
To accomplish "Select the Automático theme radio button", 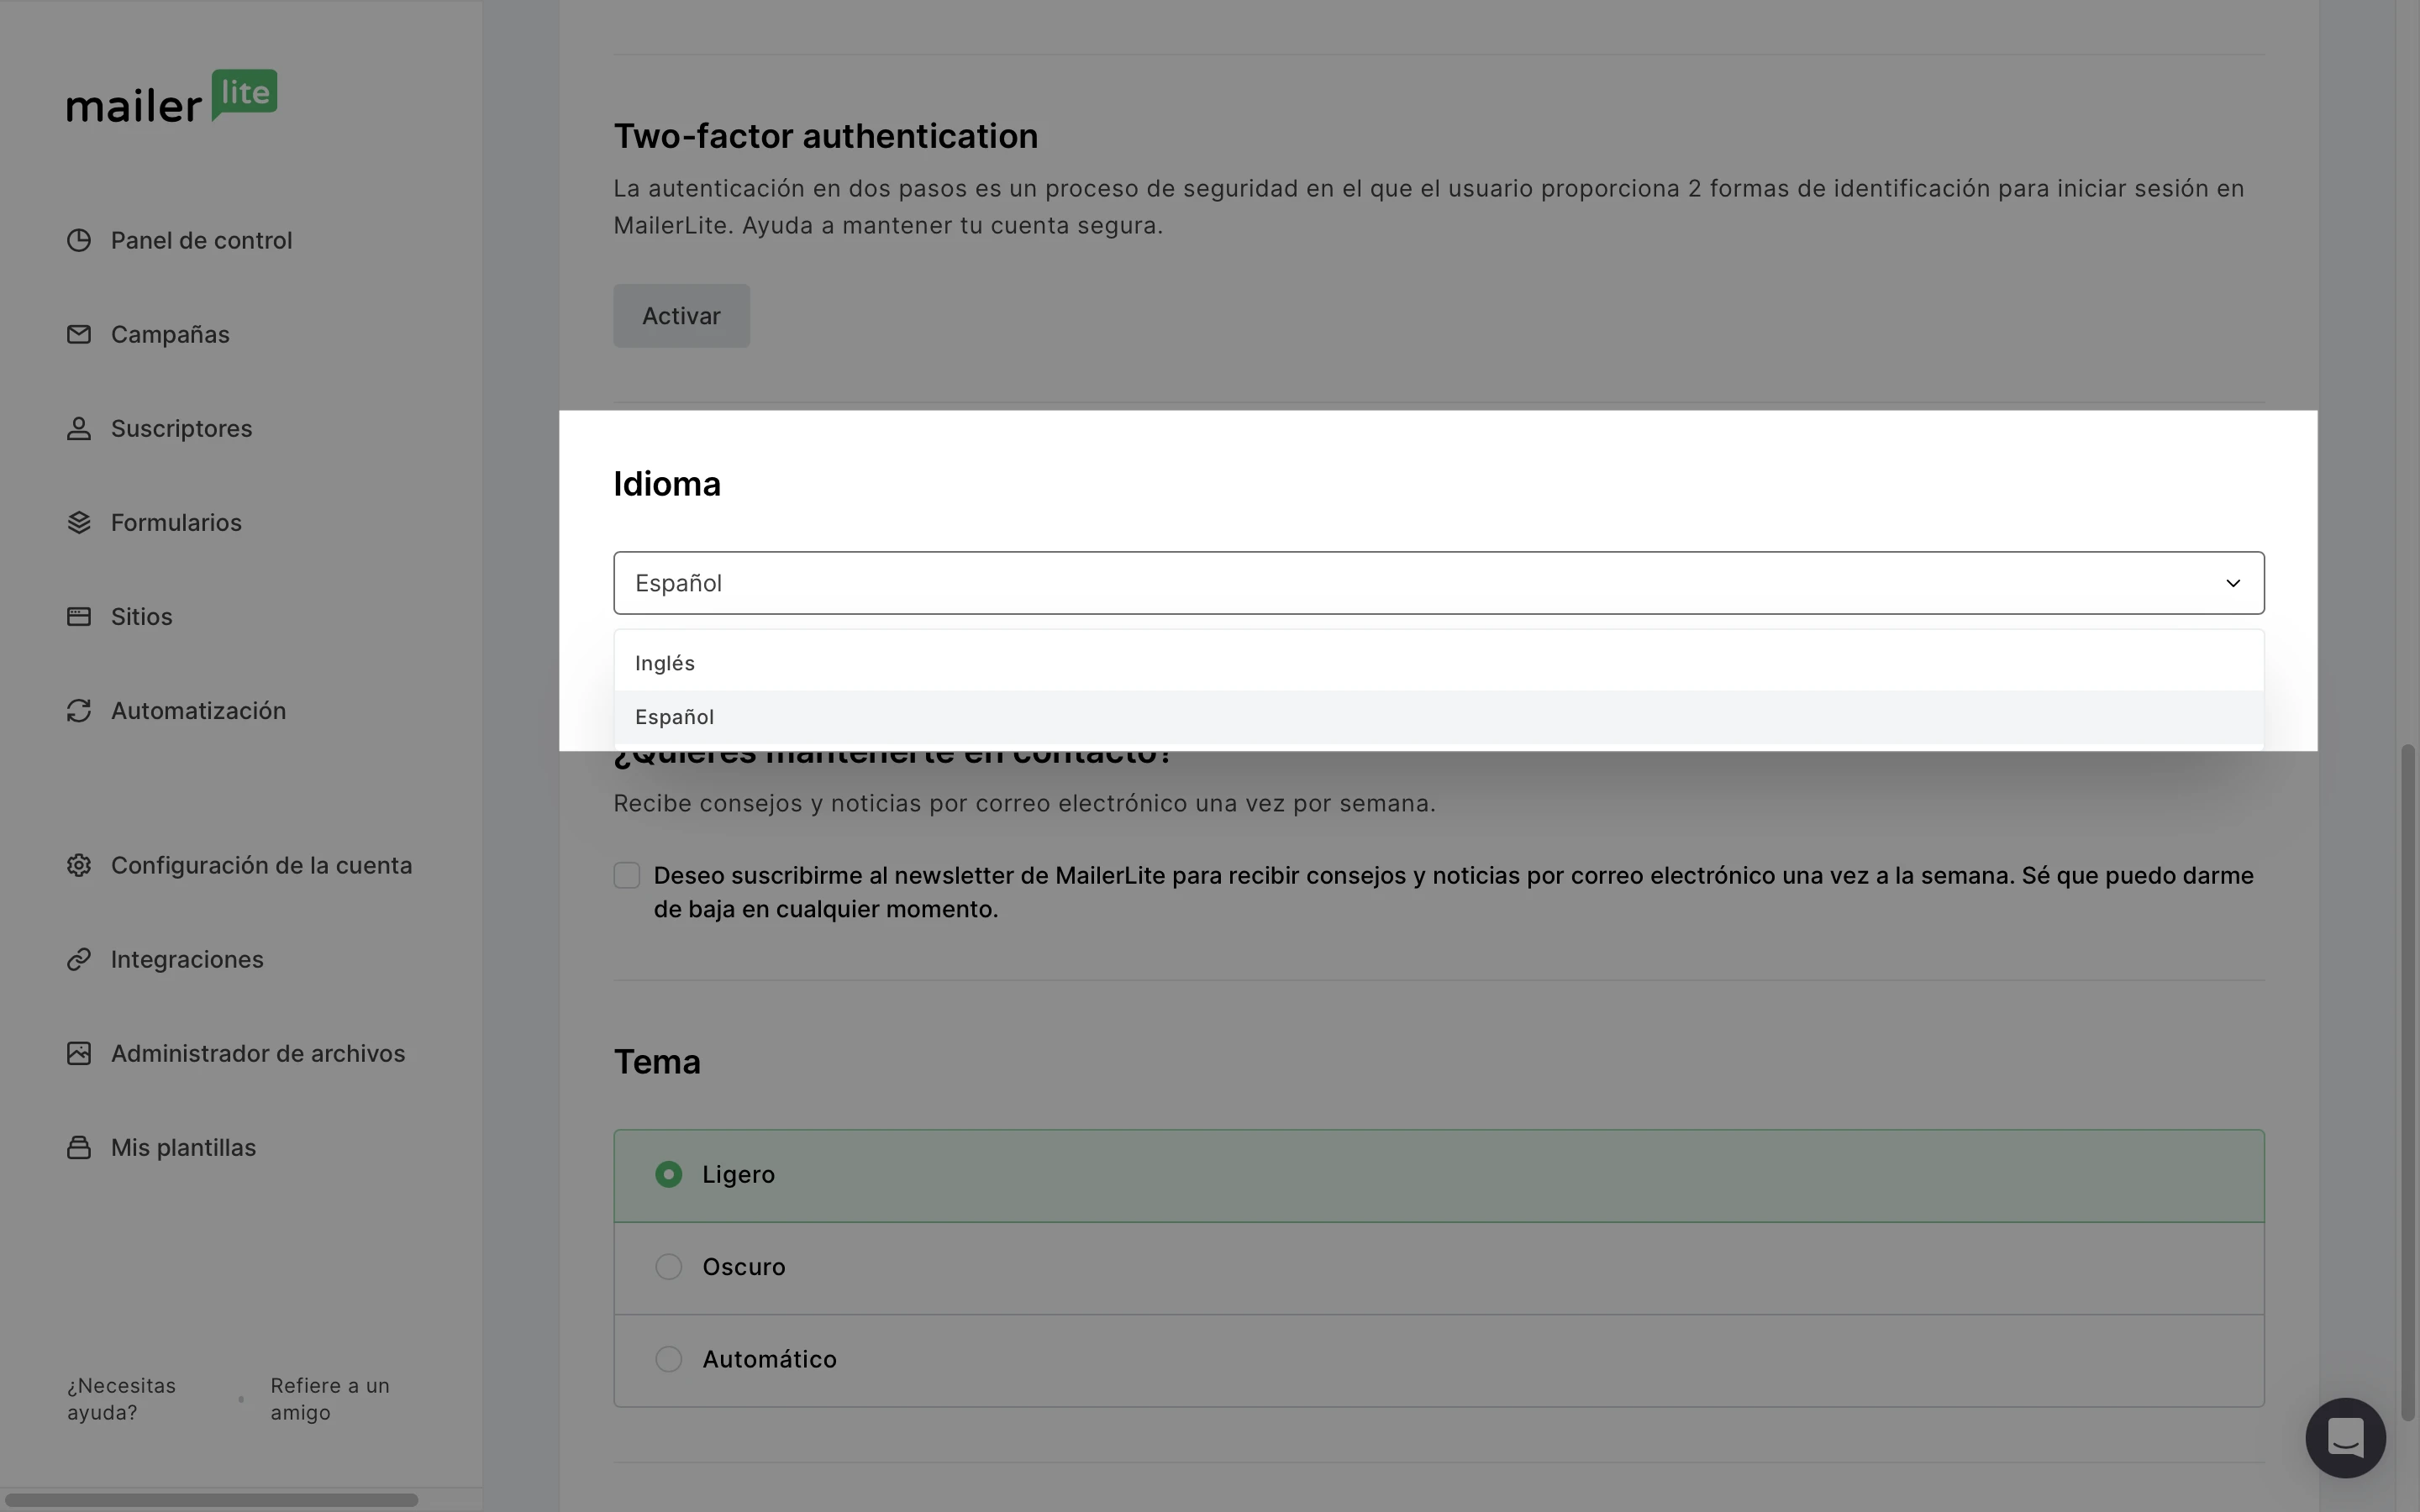I will (x=669, y=1359).
